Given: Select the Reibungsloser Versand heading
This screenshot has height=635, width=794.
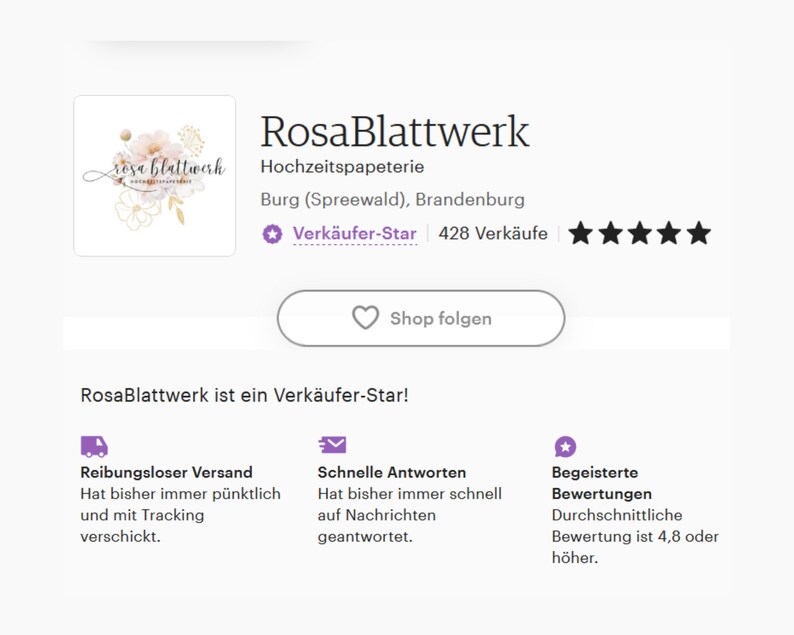Looking at the screenshot, I should (x=166, y=472).
